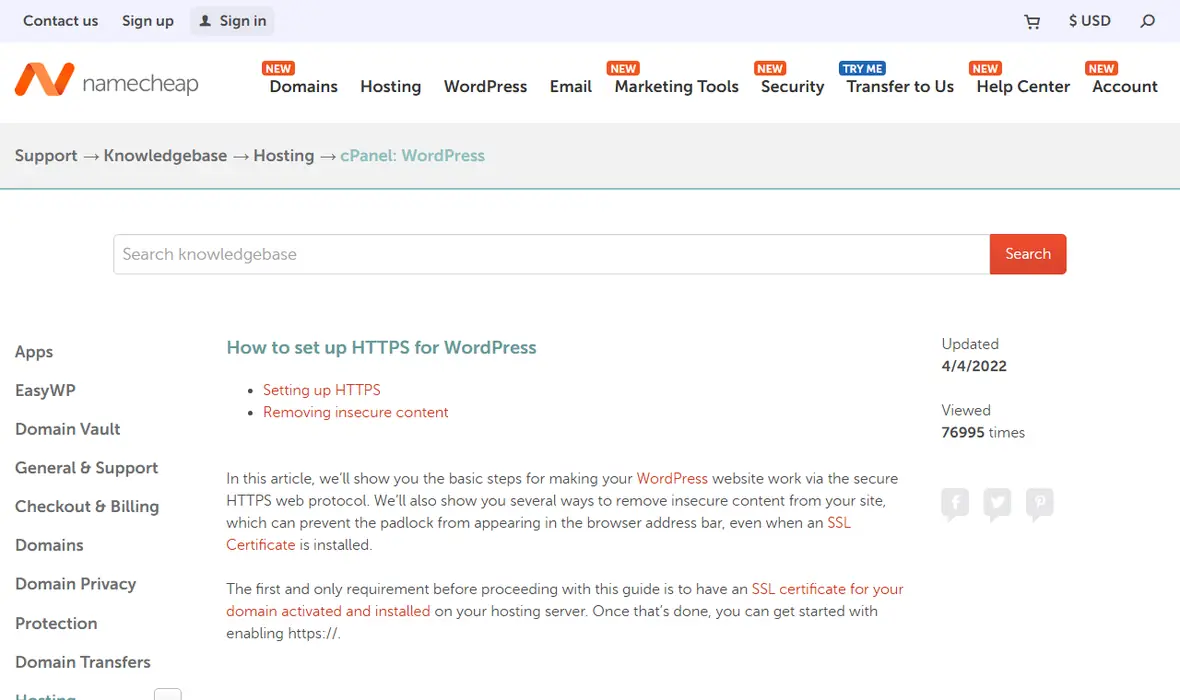1180x700 pixels.
Task: Open the $ USD currency selector
Action: pyautogui.click(x=1090, y=21)
